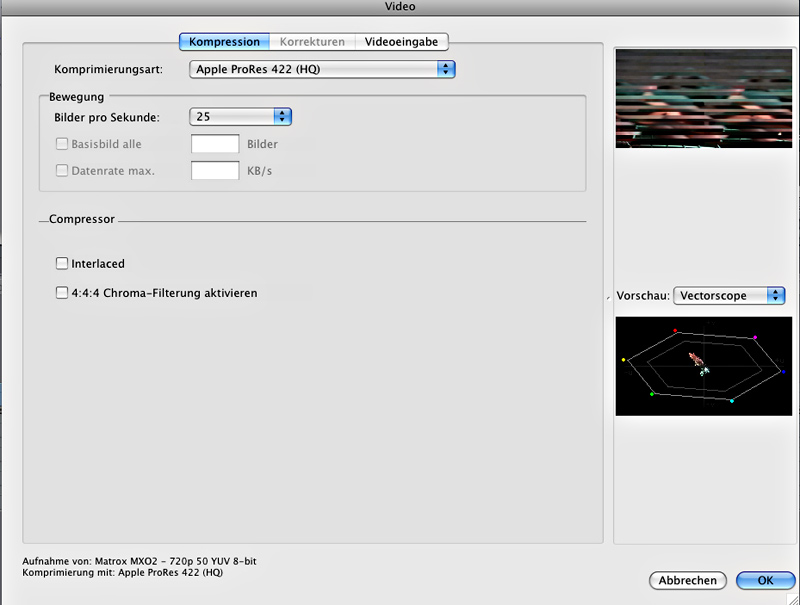Switch to the Kompression tab

coord(224,42)
